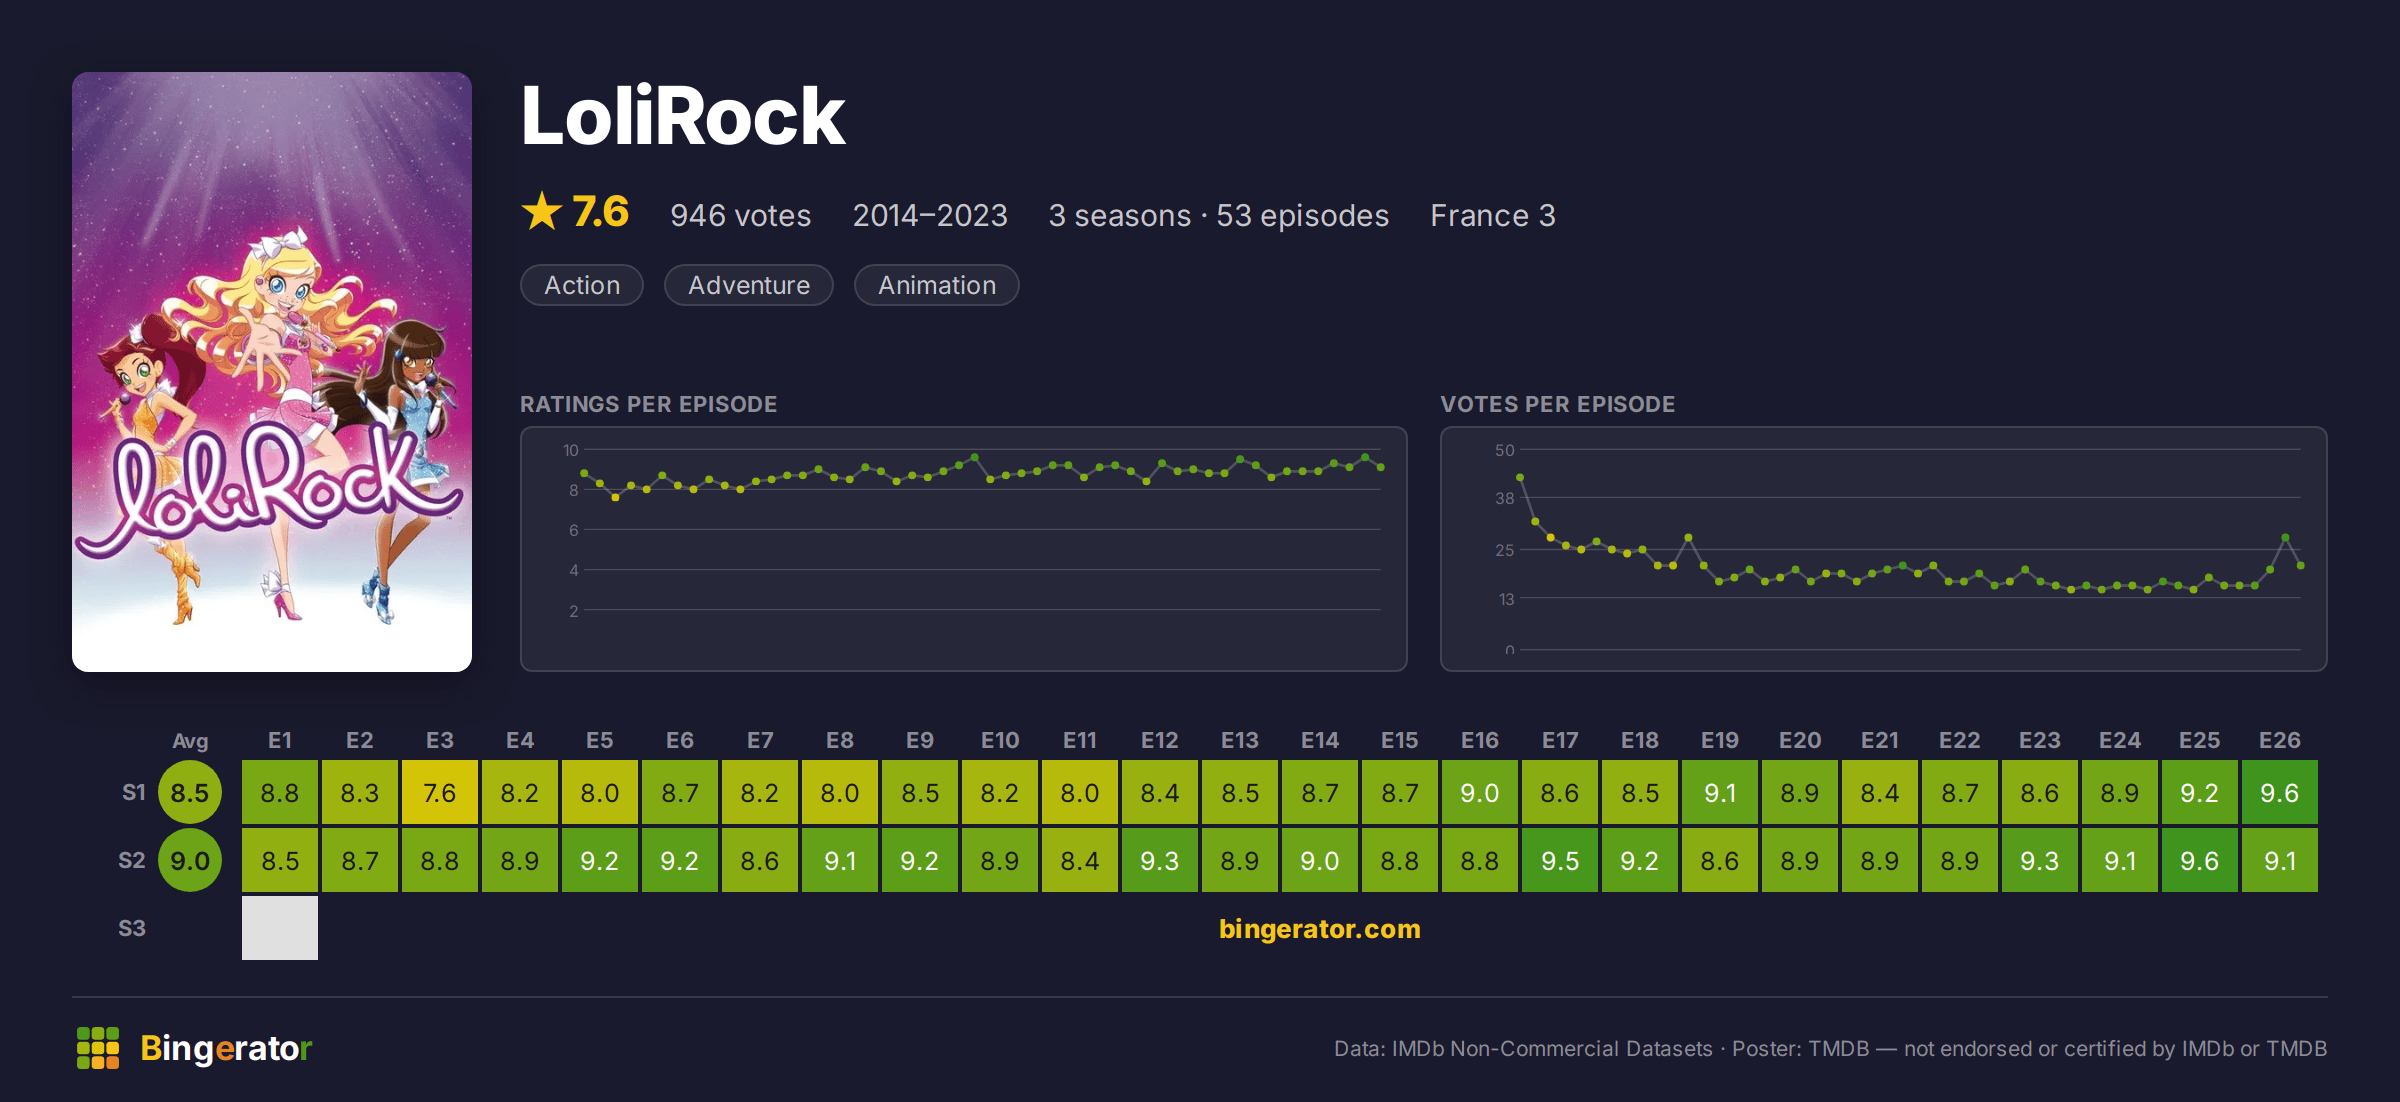This screenshot has width=2400, height=1102.
Task: Select S2 E17 cell rated 9.5
Action: point(1560,860)
